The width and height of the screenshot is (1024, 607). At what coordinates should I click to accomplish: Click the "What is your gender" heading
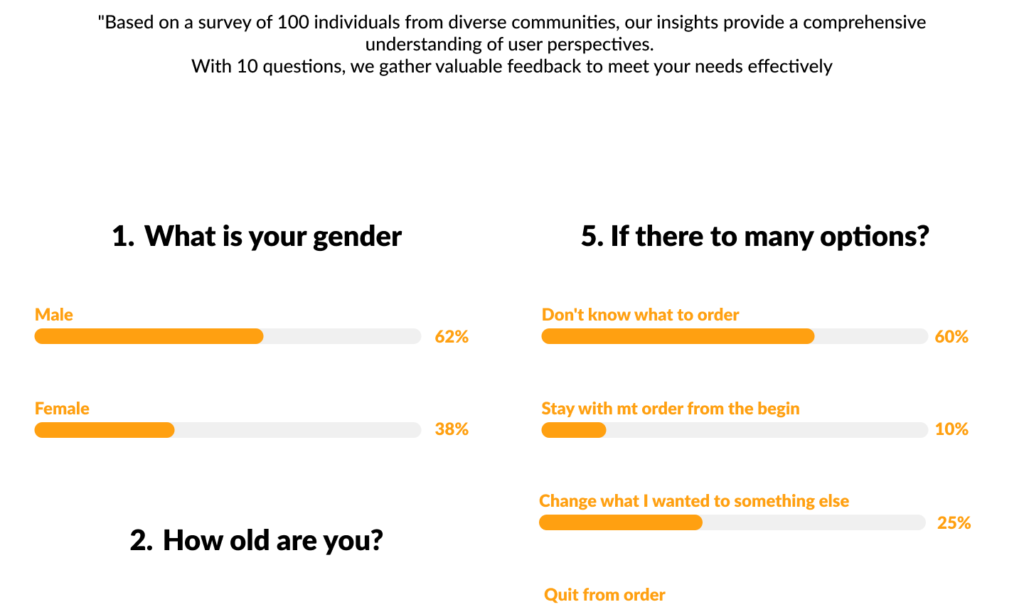click(x=257, y=237)
